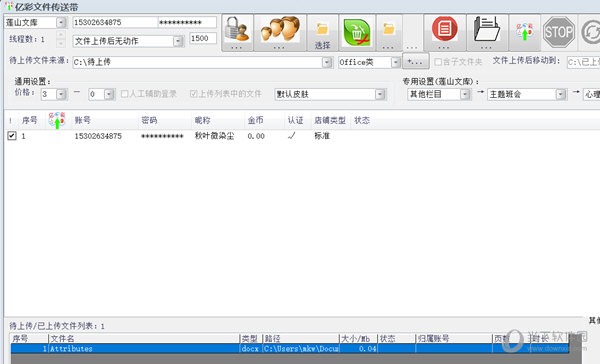Click the 序号 account column header
This screenshot has height=364, width=600.
(29, 120)
